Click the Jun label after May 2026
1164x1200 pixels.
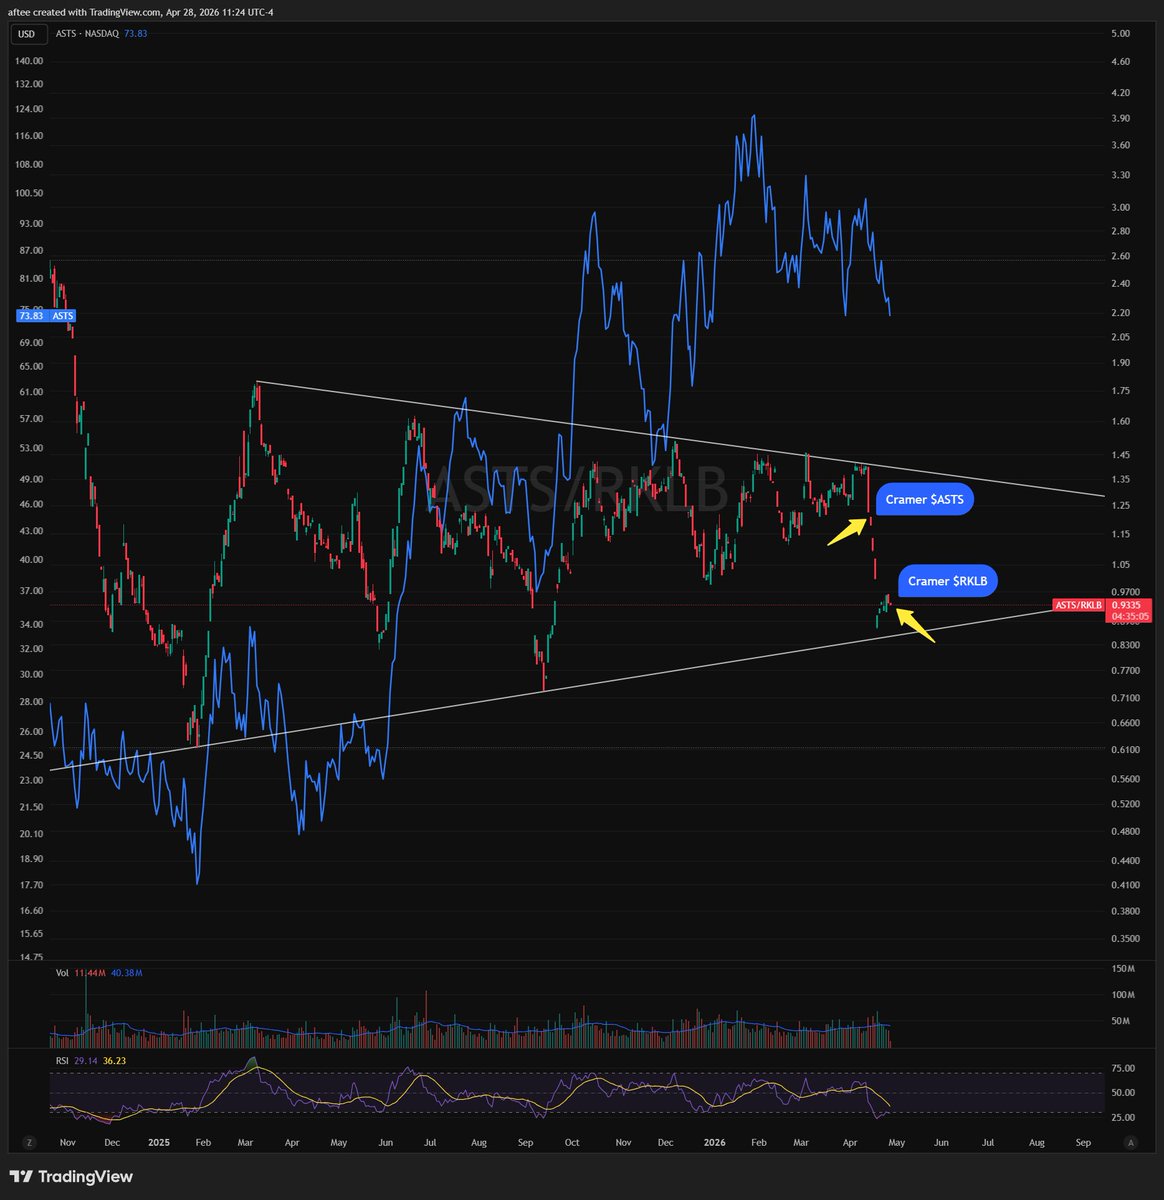942,1142
